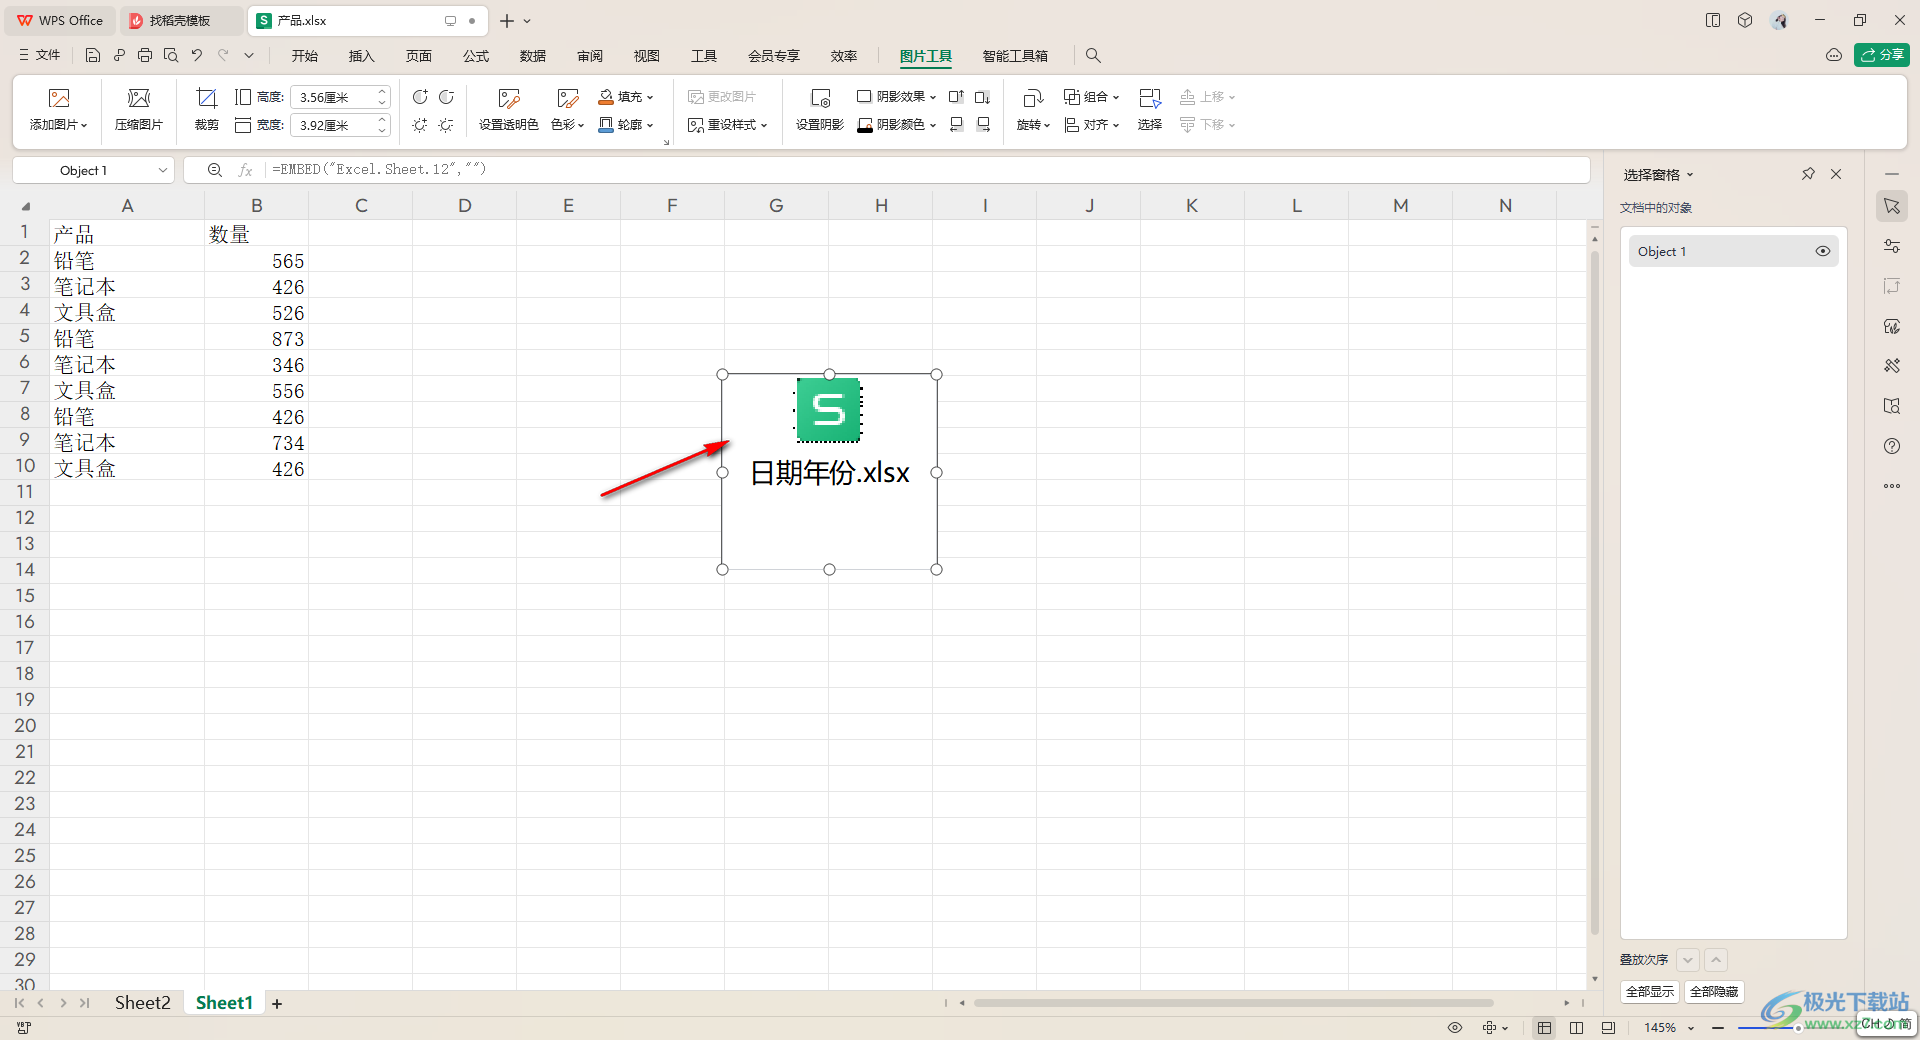The width and height of the screenshot is (1920, 1040).
Task: Click the selection arrow icon in right sidebar
Action: pyautogui.click(x=1892, y=206)
